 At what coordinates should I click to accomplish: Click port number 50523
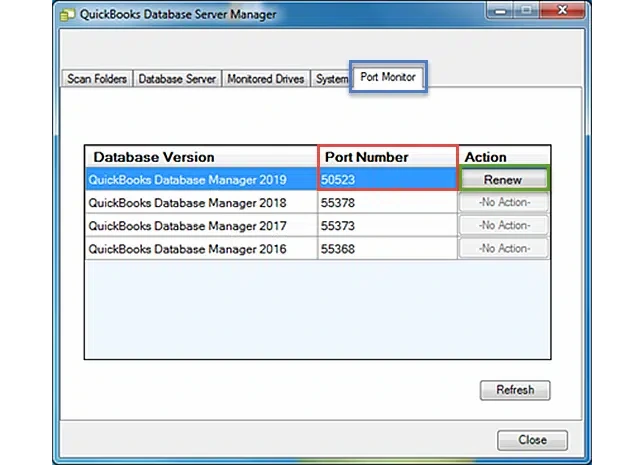tap(338, 180)
